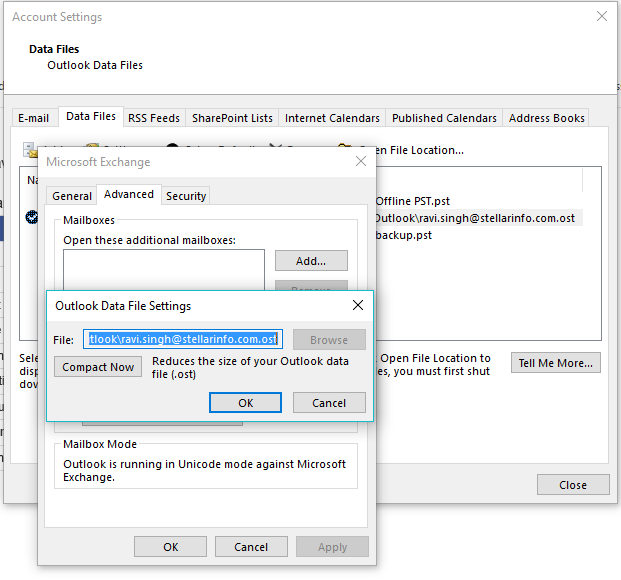This screenshot has height=580, width=621.
Task: Switch to the E-mail tab
Action: [x=33, y=118]
